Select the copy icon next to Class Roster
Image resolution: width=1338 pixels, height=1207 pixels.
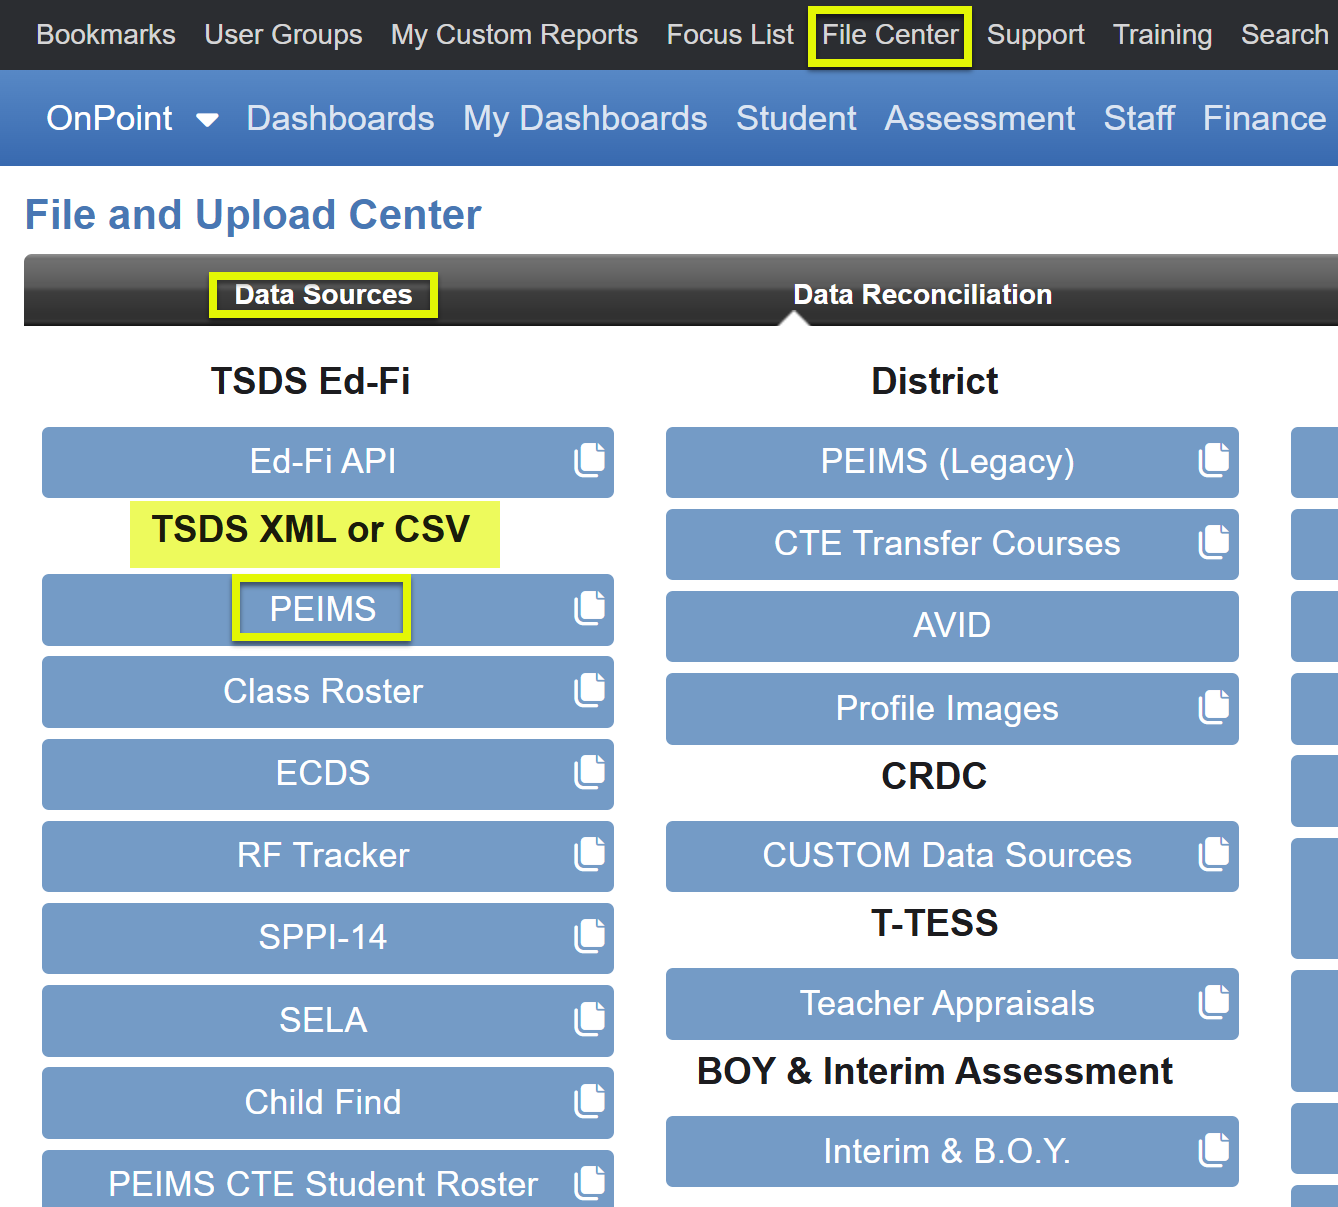(591, 690)
